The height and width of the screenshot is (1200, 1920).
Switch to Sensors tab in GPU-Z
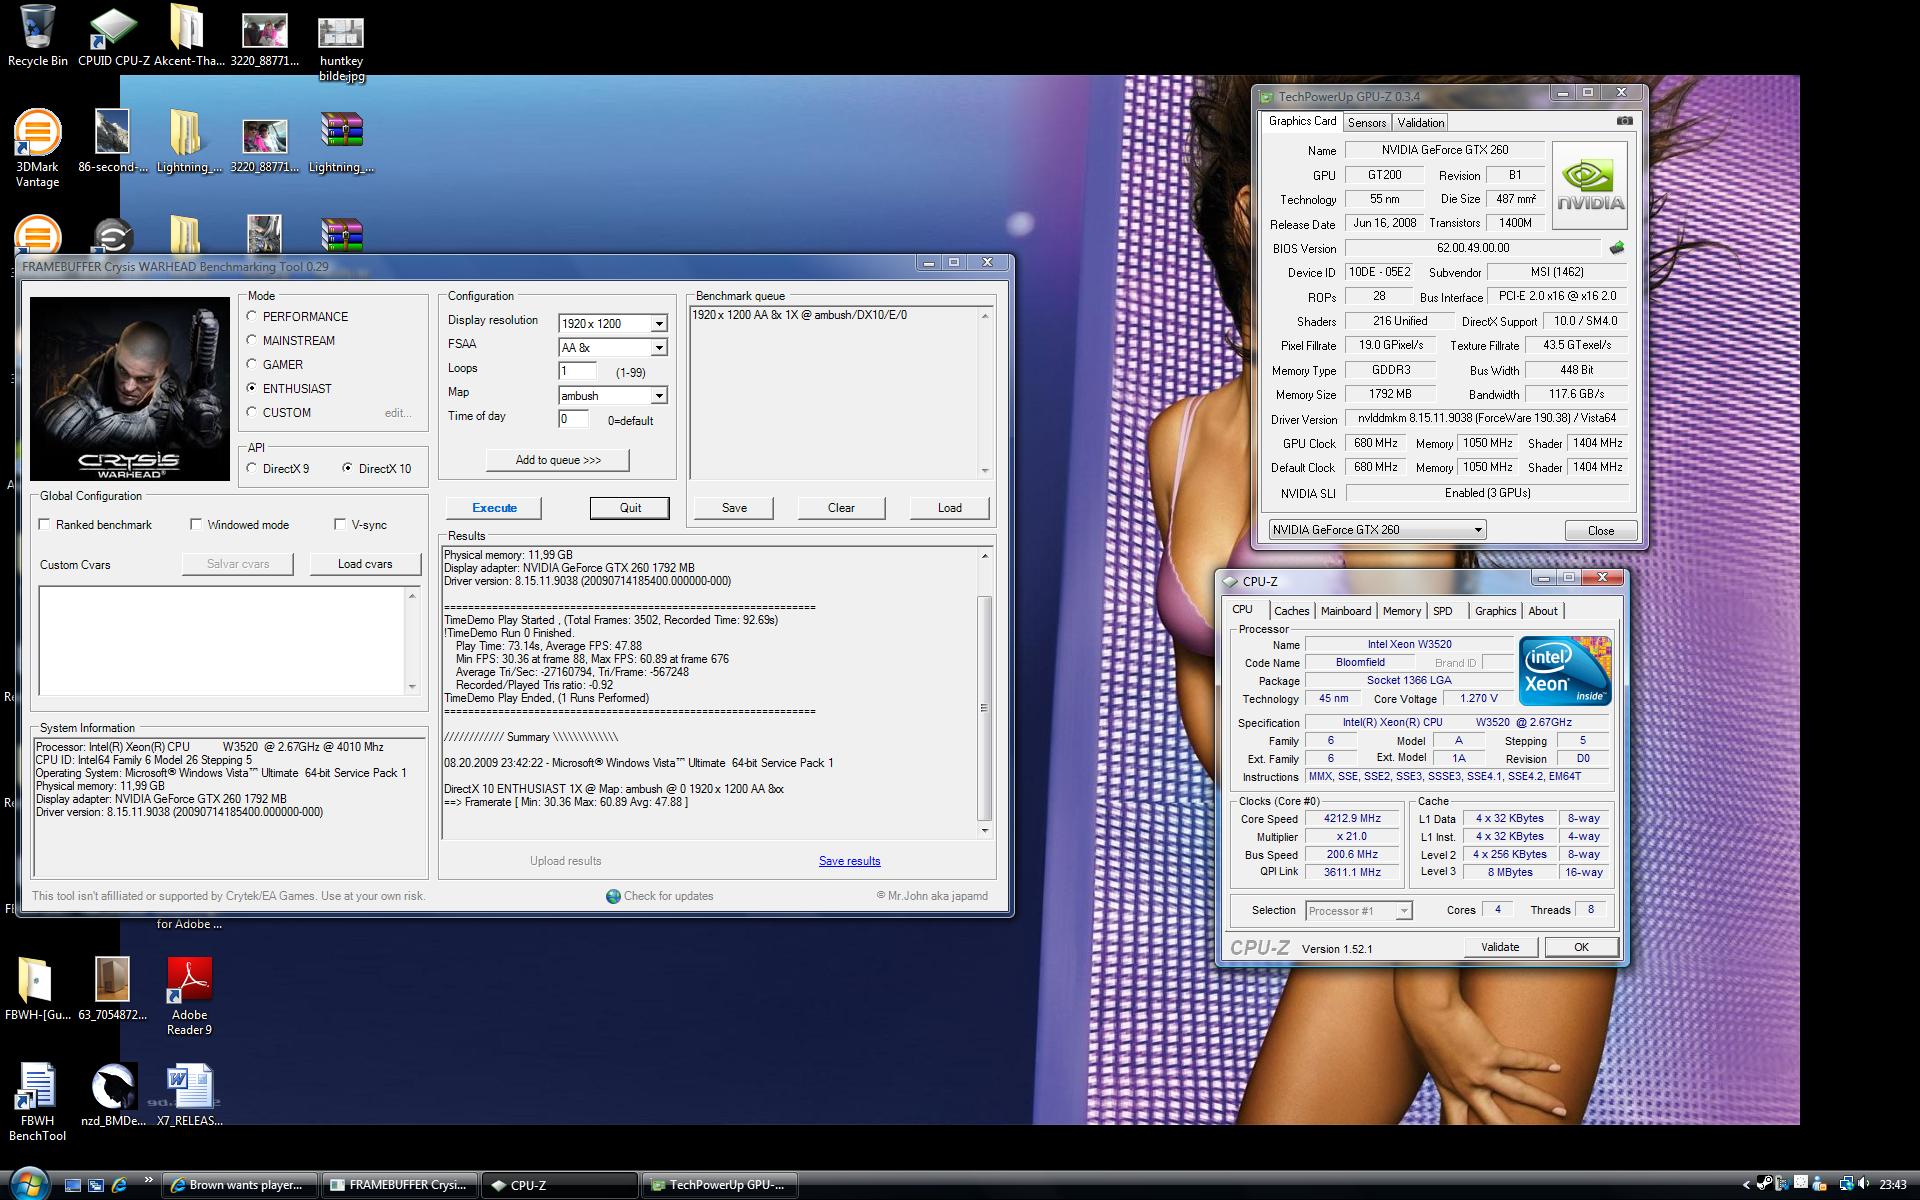click(1366, 122)
